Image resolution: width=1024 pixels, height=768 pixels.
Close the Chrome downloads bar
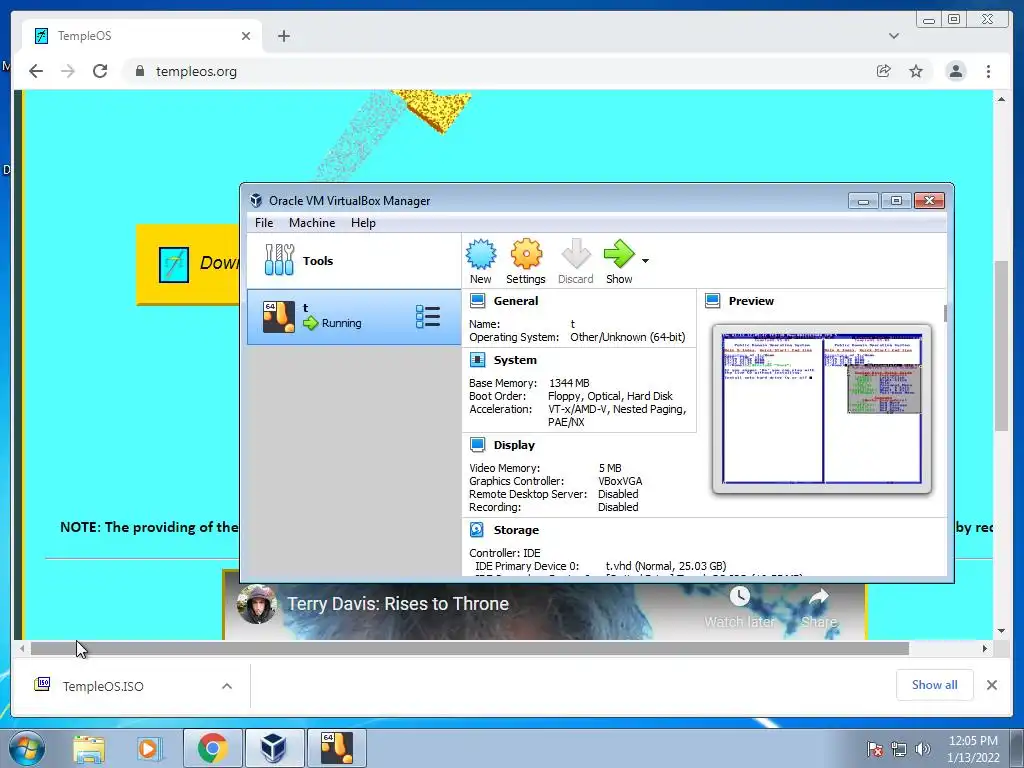tap(992, 684)
